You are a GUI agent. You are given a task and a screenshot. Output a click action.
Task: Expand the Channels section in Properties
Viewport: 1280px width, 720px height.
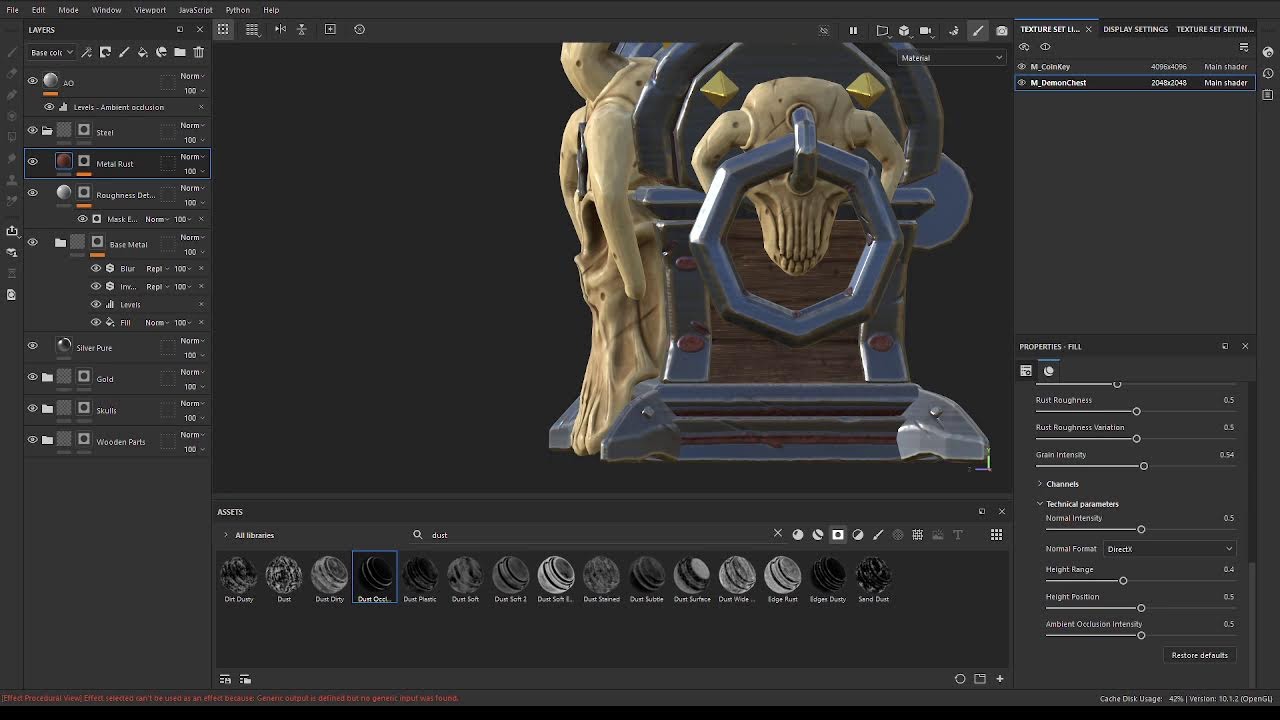1040,484
